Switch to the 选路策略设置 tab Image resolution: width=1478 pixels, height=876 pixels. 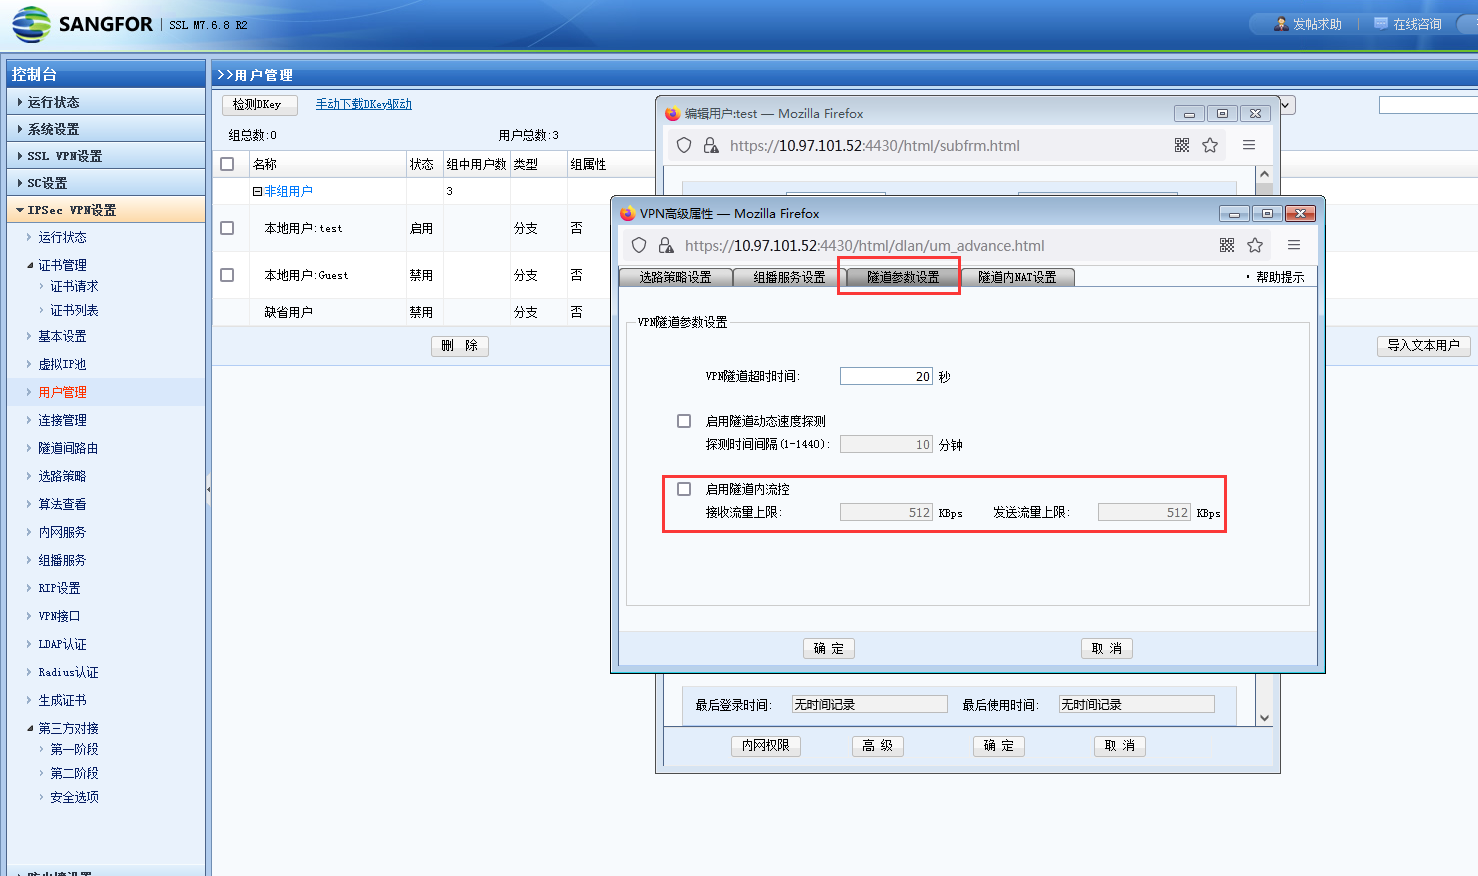click(675, 277)
